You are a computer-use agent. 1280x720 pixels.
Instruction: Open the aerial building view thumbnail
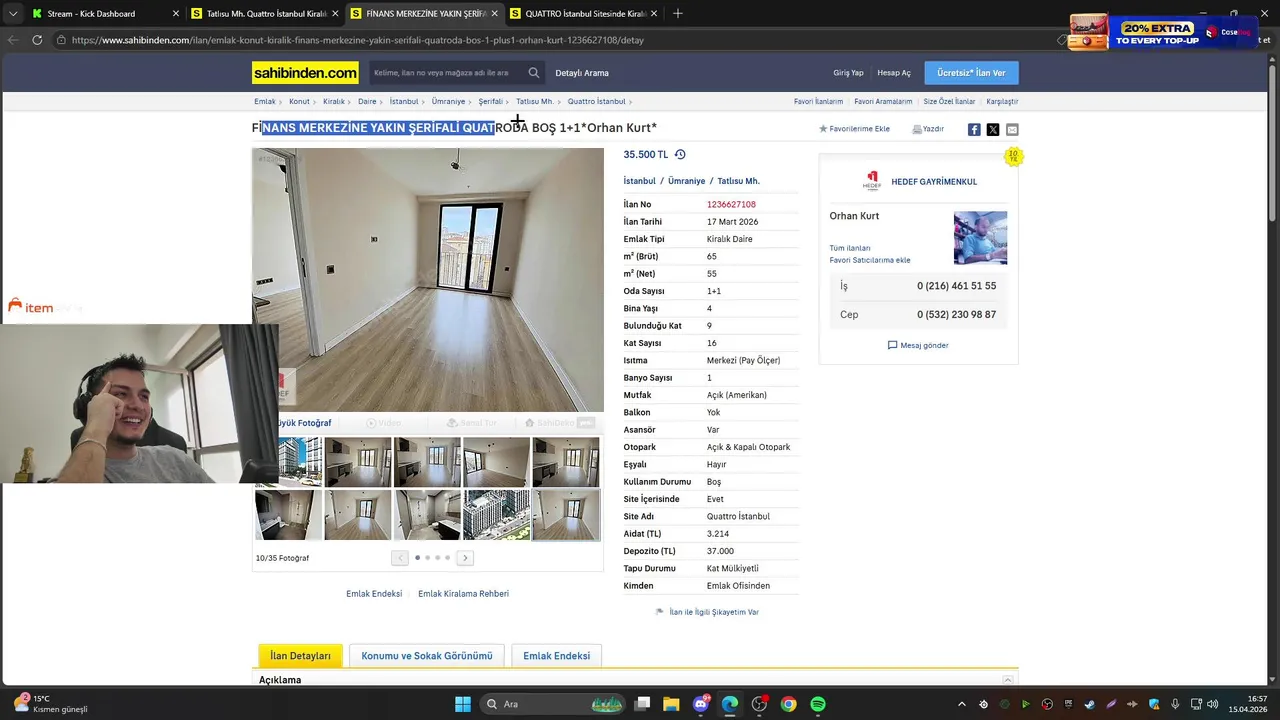click(496, 514)
